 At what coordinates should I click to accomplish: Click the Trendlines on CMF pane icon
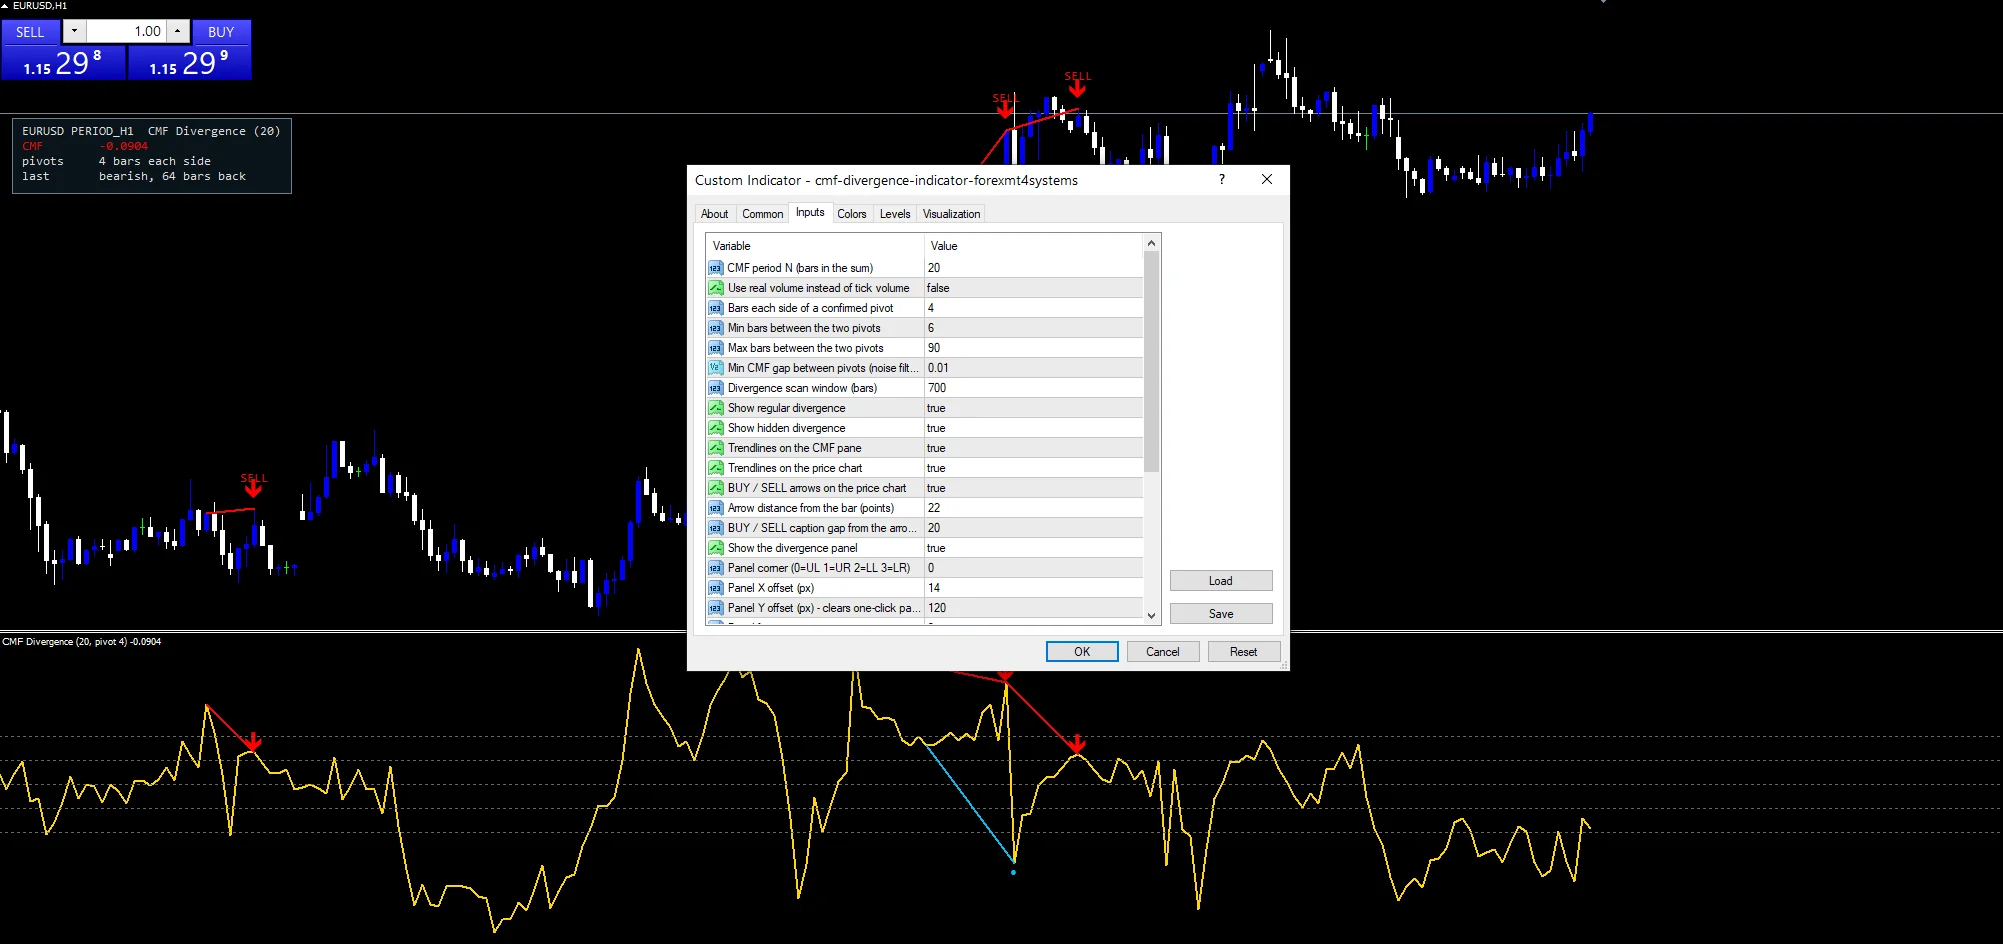[x=715, y=448]
